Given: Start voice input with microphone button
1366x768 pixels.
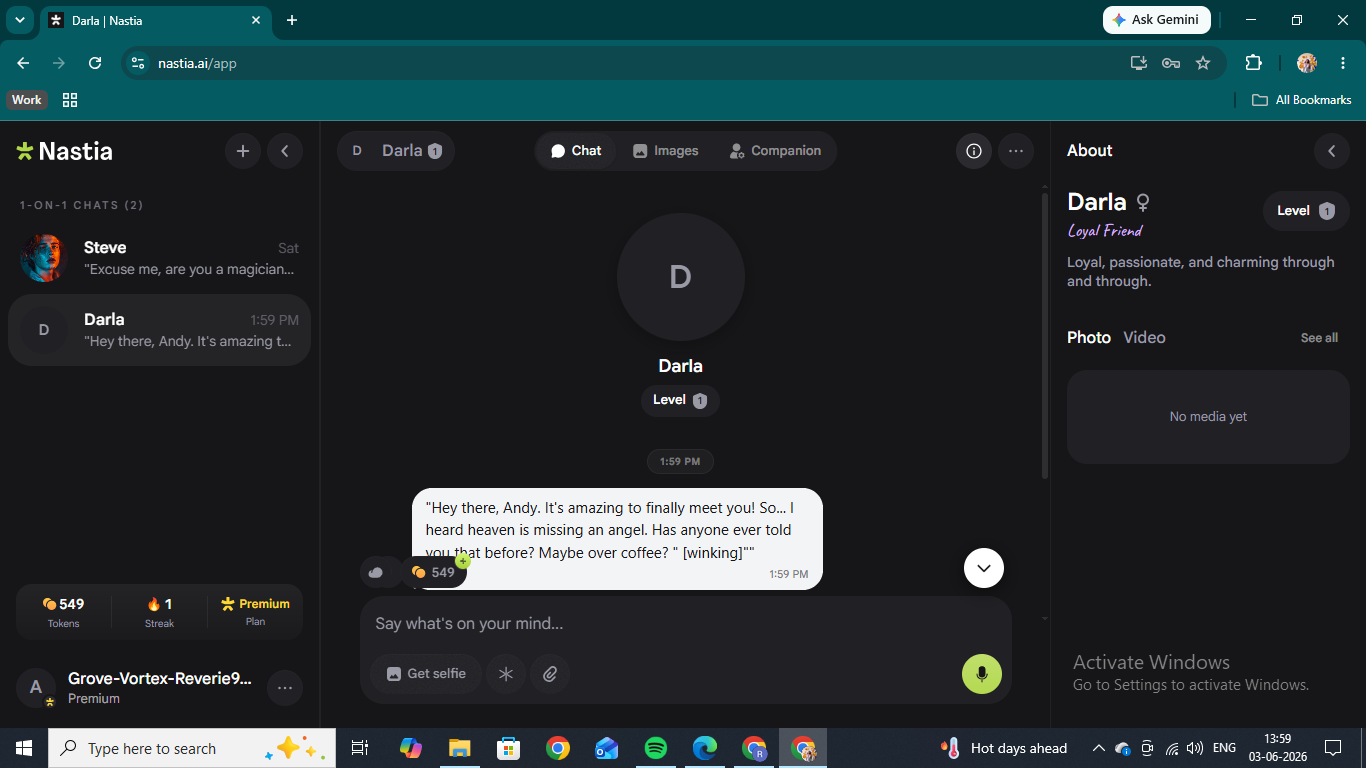Looking at the screenshot, I should [x=982, y=674].
